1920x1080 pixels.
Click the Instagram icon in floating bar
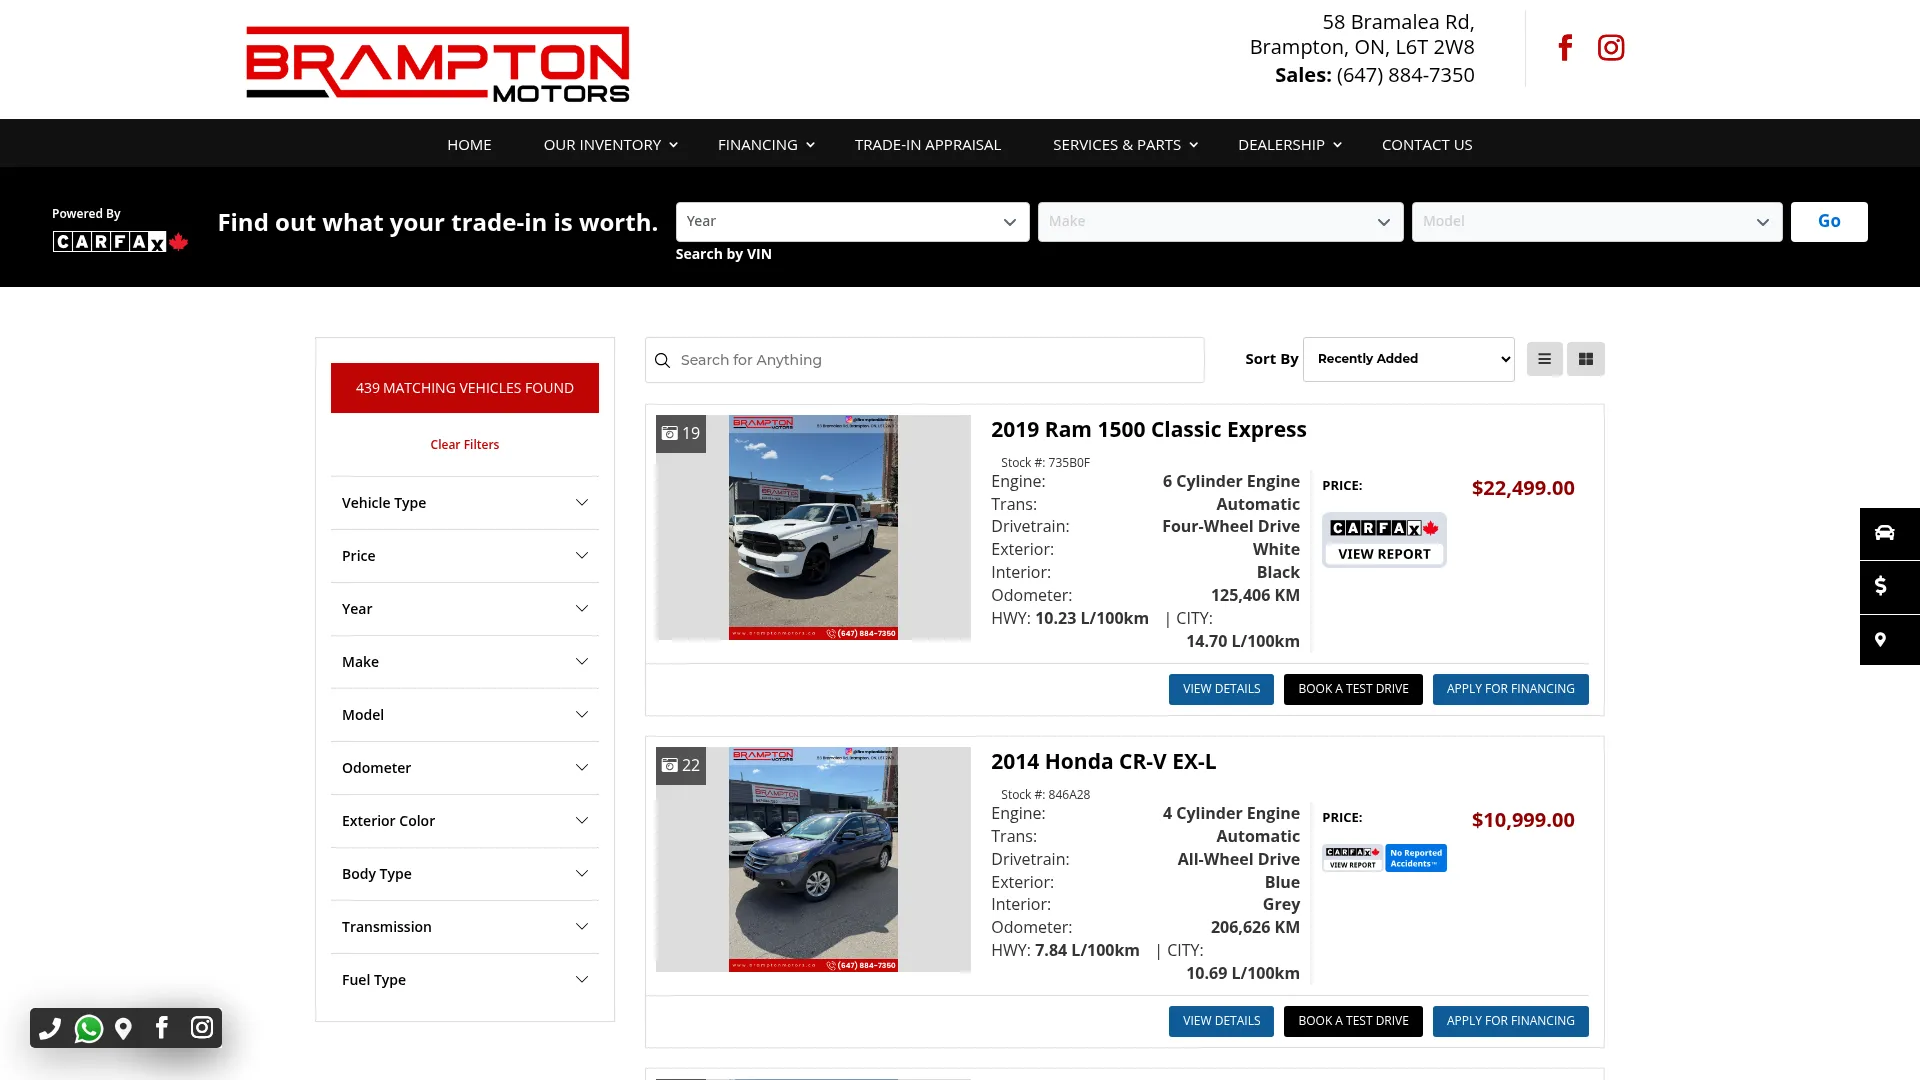tap(202, 1028)
